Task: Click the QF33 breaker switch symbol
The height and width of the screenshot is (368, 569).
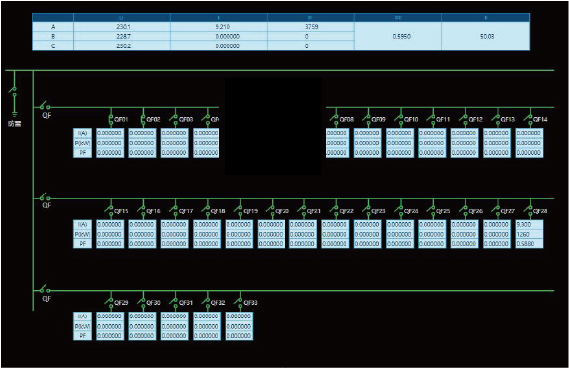Action: pyautogui.click(x=238, y=302)
